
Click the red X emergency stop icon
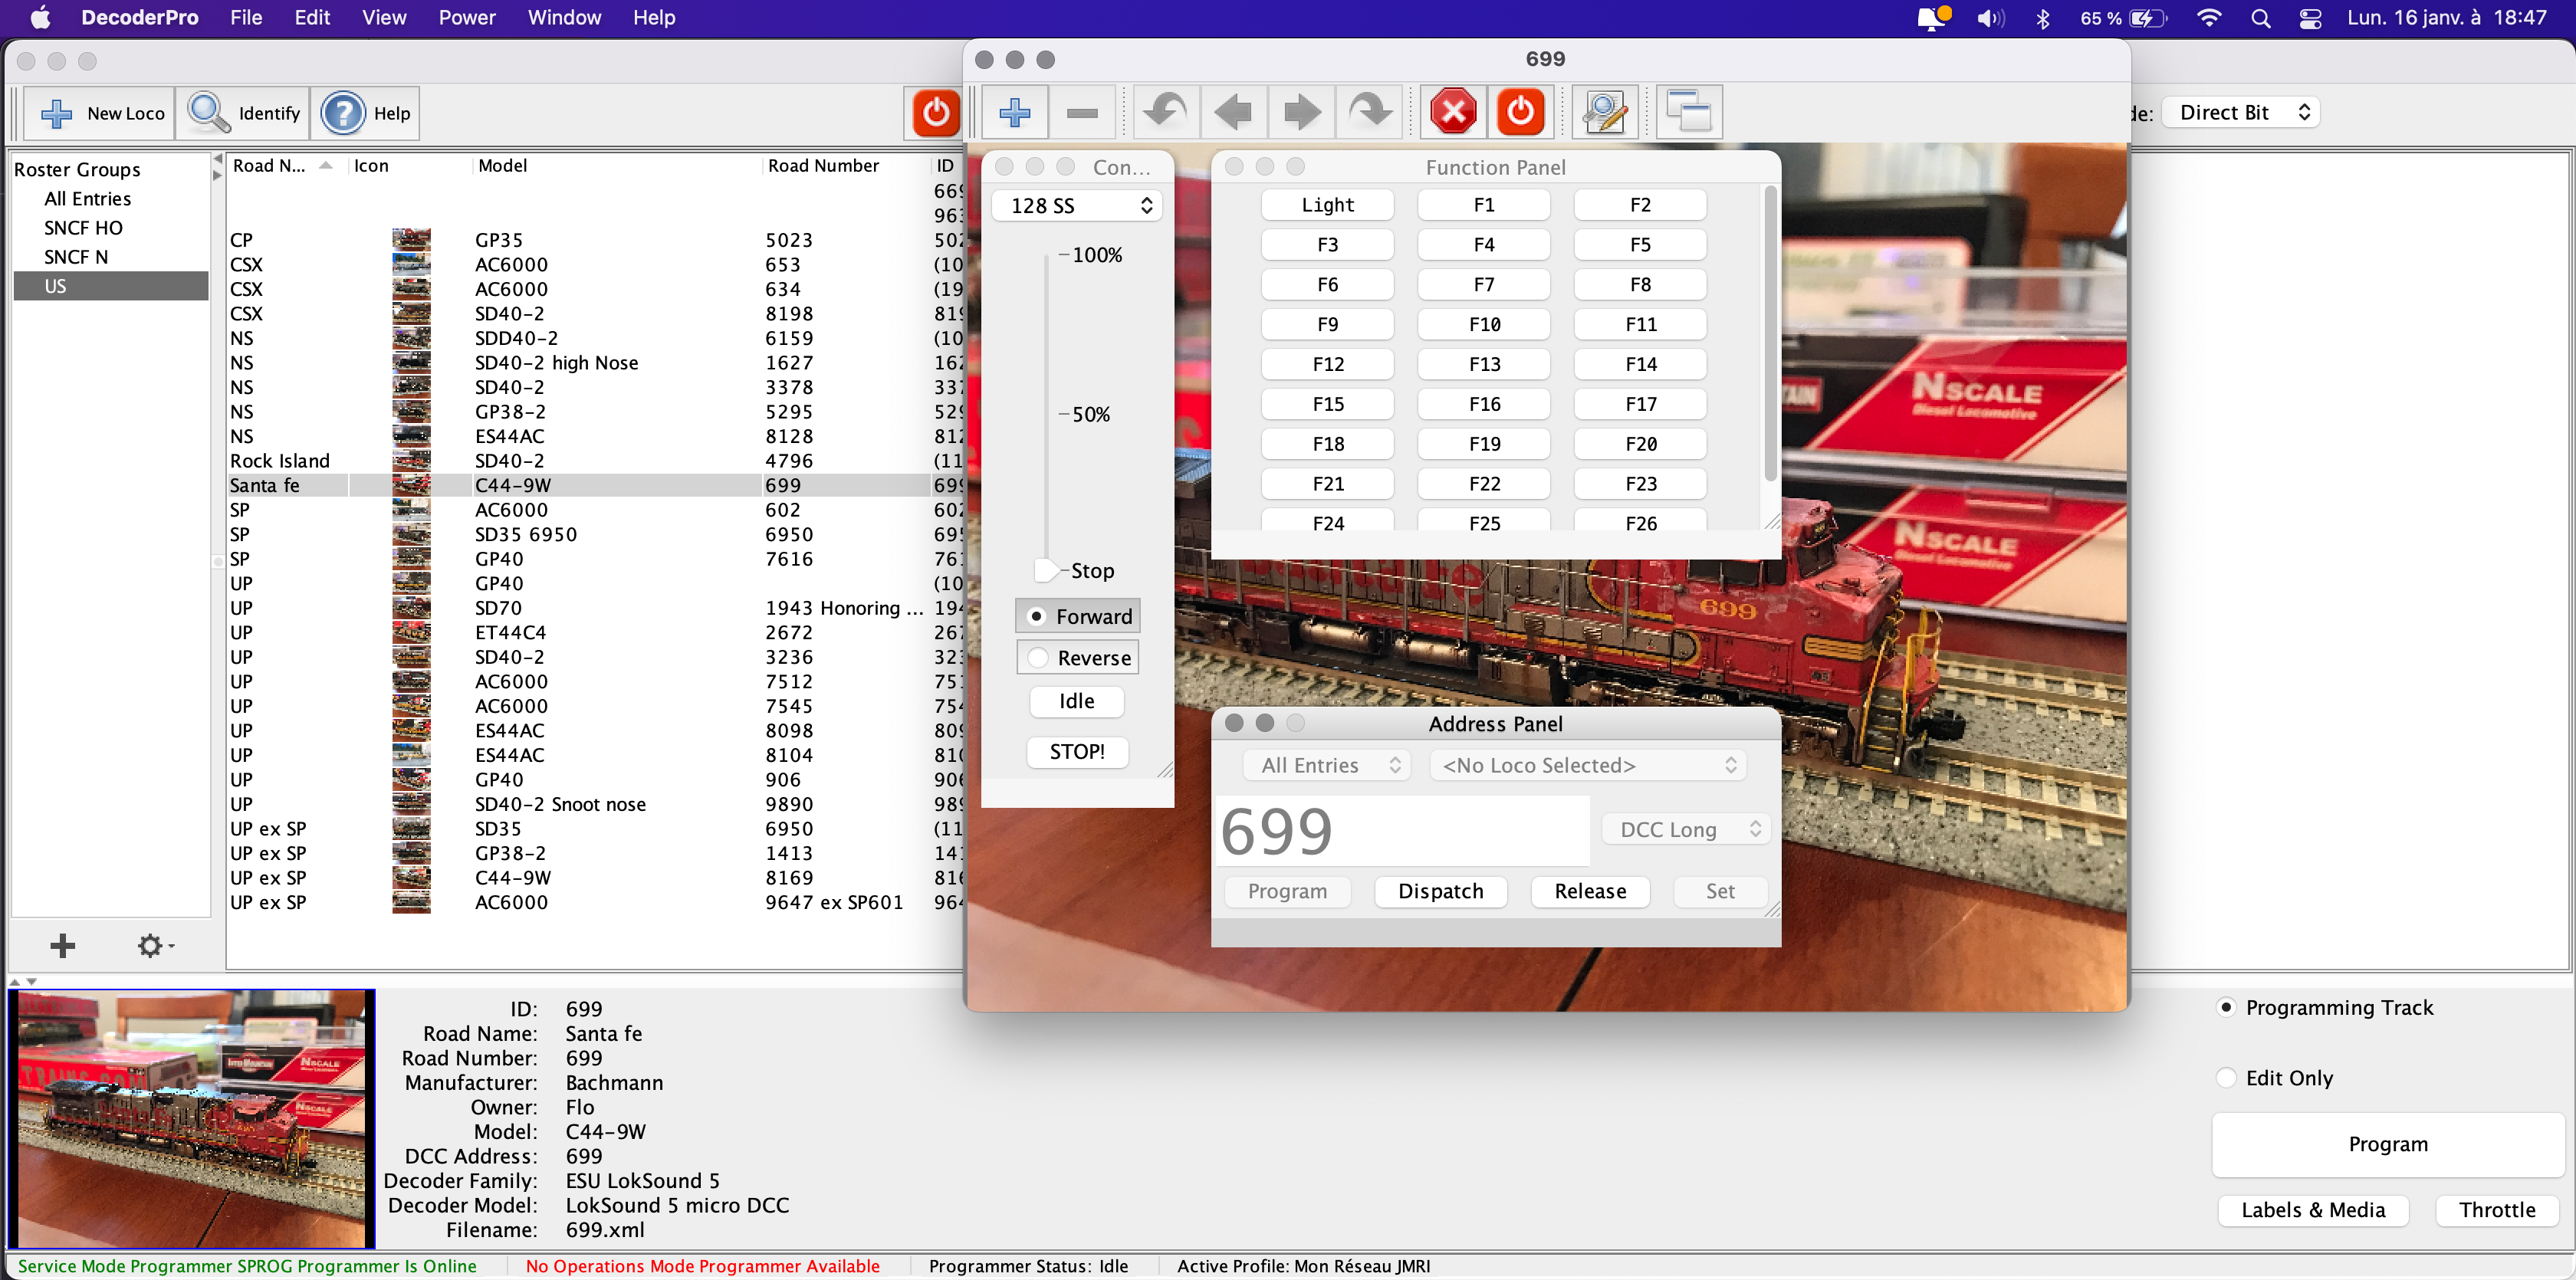(1453, 112)
